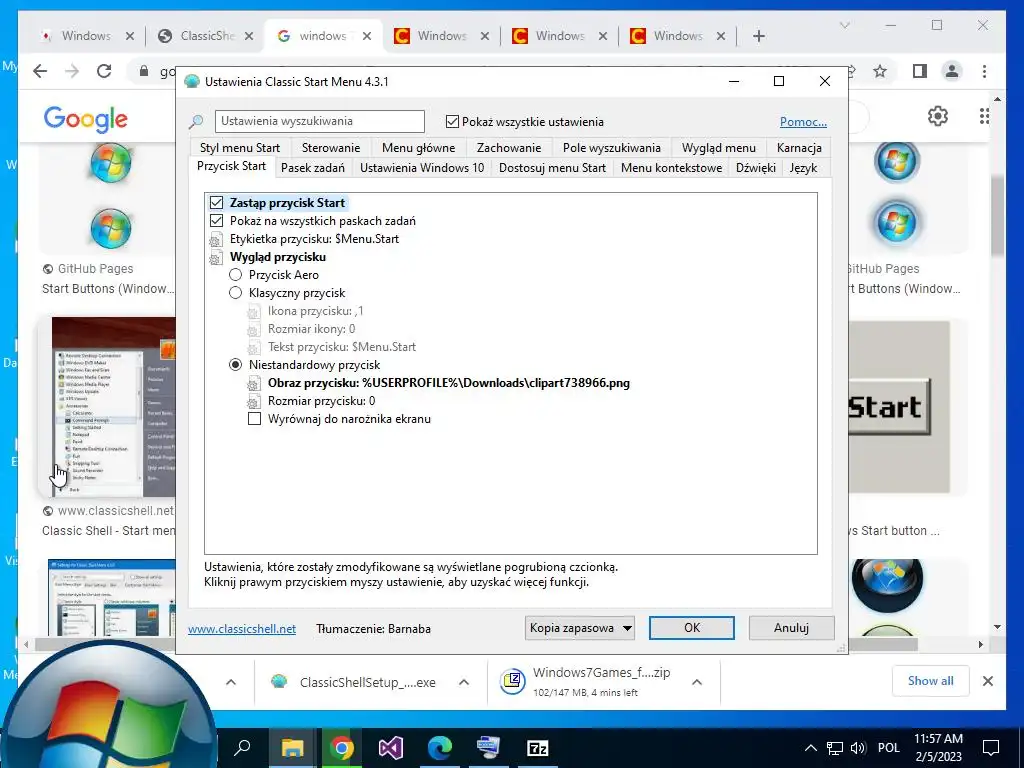Show hidden system tray icons
The width and height of the screenshot is (1024, 768).
pyautogui.click(x=810, y=748)
